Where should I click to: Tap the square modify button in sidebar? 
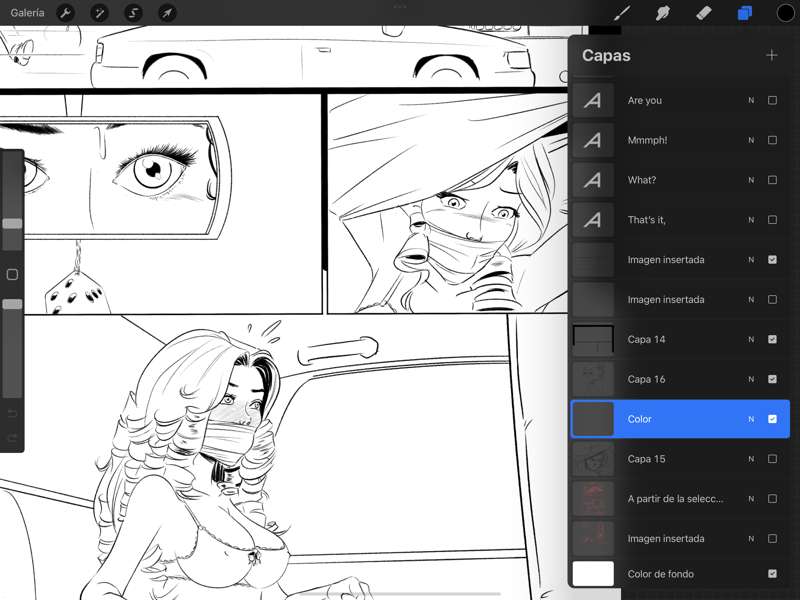click(x=12, y=274)
